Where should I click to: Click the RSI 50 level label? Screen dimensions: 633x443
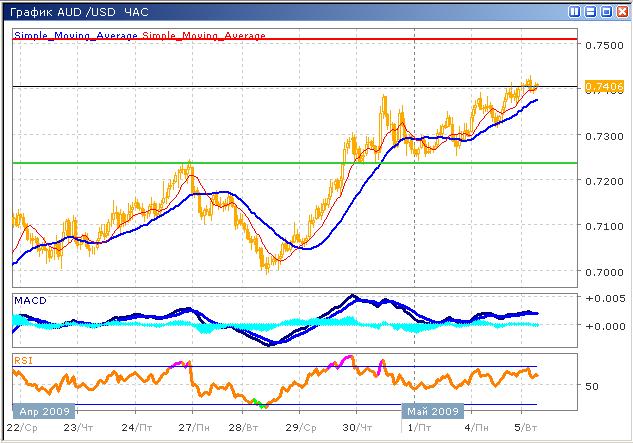point(592,386)
